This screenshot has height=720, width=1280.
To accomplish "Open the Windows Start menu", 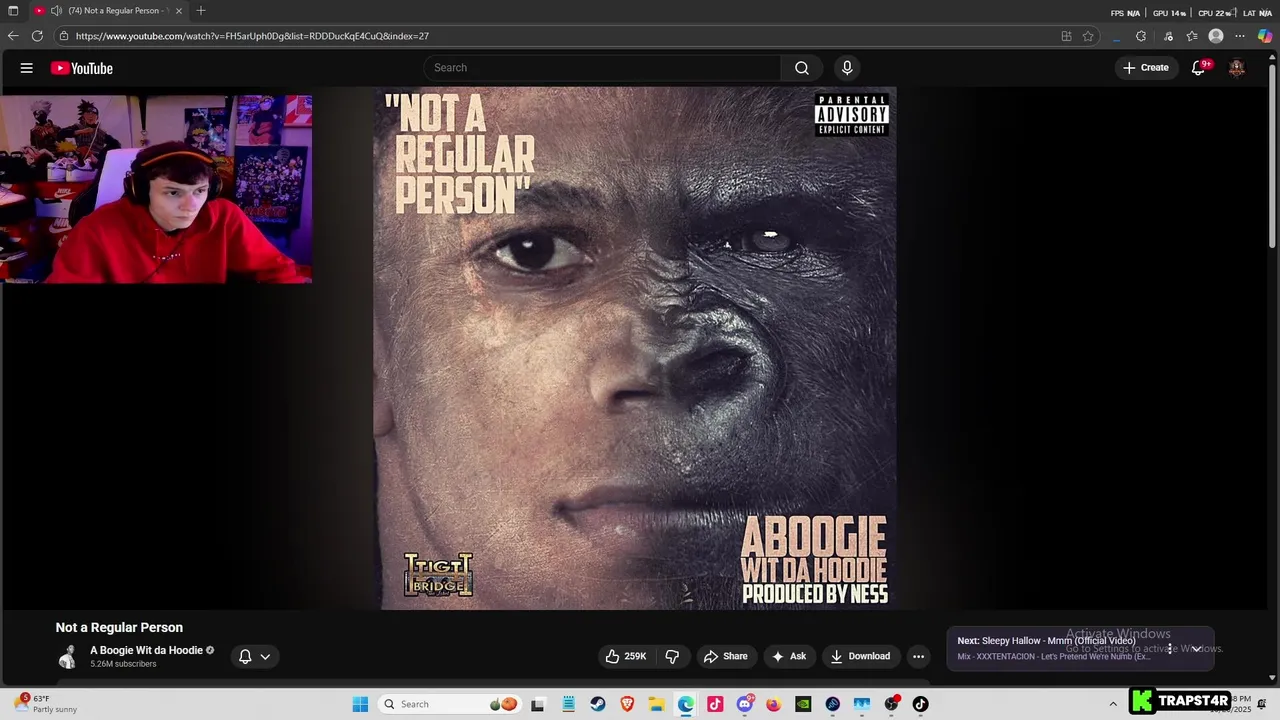I will coord(360,704).
